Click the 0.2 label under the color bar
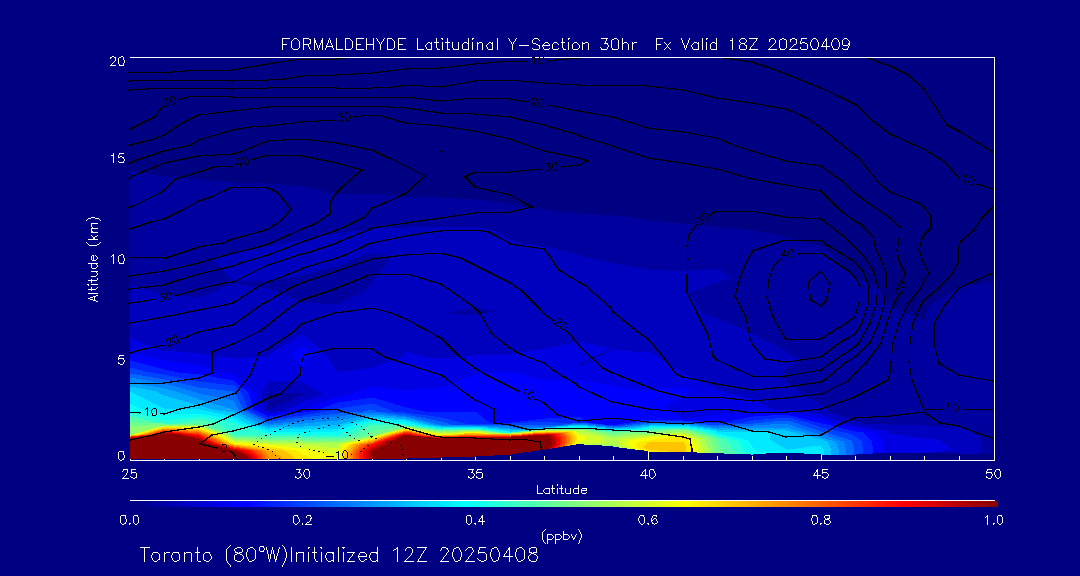The height and width of the screenshot is (576, 1080). [x=302, y=520]
